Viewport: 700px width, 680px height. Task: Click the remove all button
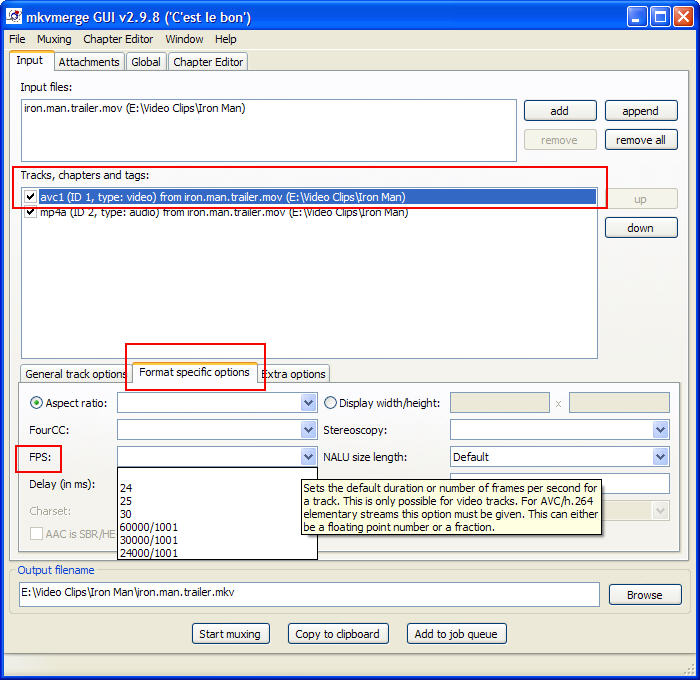click(x=641, y=140)
